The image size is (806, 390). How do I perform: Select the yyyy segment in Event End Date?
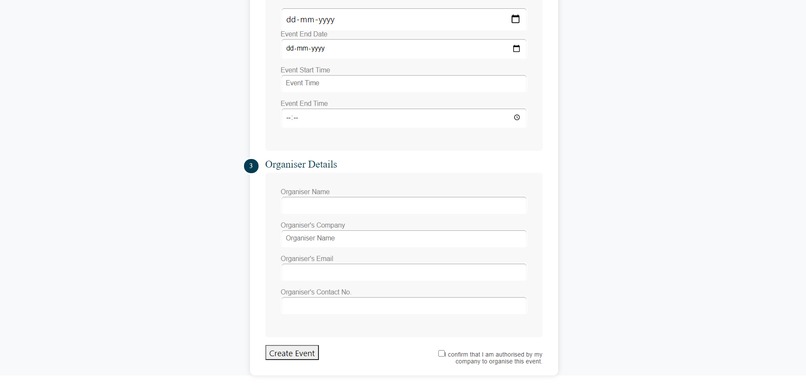click(x=318, y=48)
